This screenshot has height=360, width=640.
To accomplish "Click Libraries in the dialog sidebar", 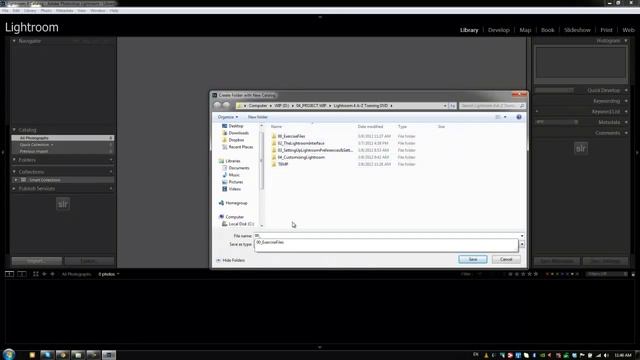I will 233,161.
